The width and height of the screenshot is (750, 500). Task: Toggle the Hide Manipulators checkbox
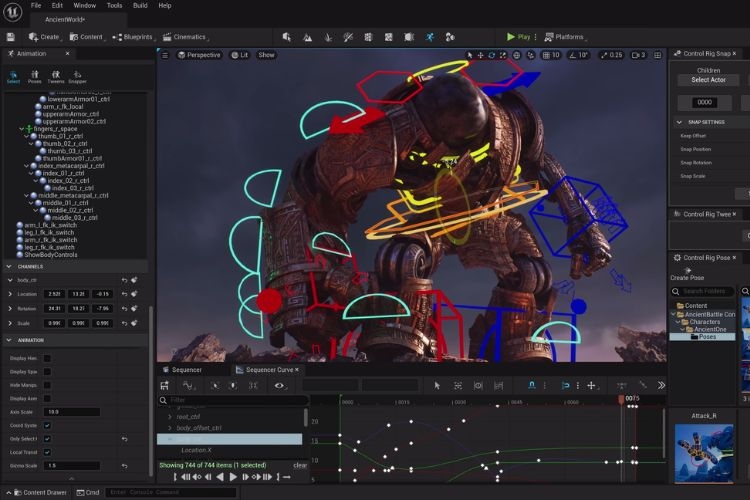[x=47, y=385]
